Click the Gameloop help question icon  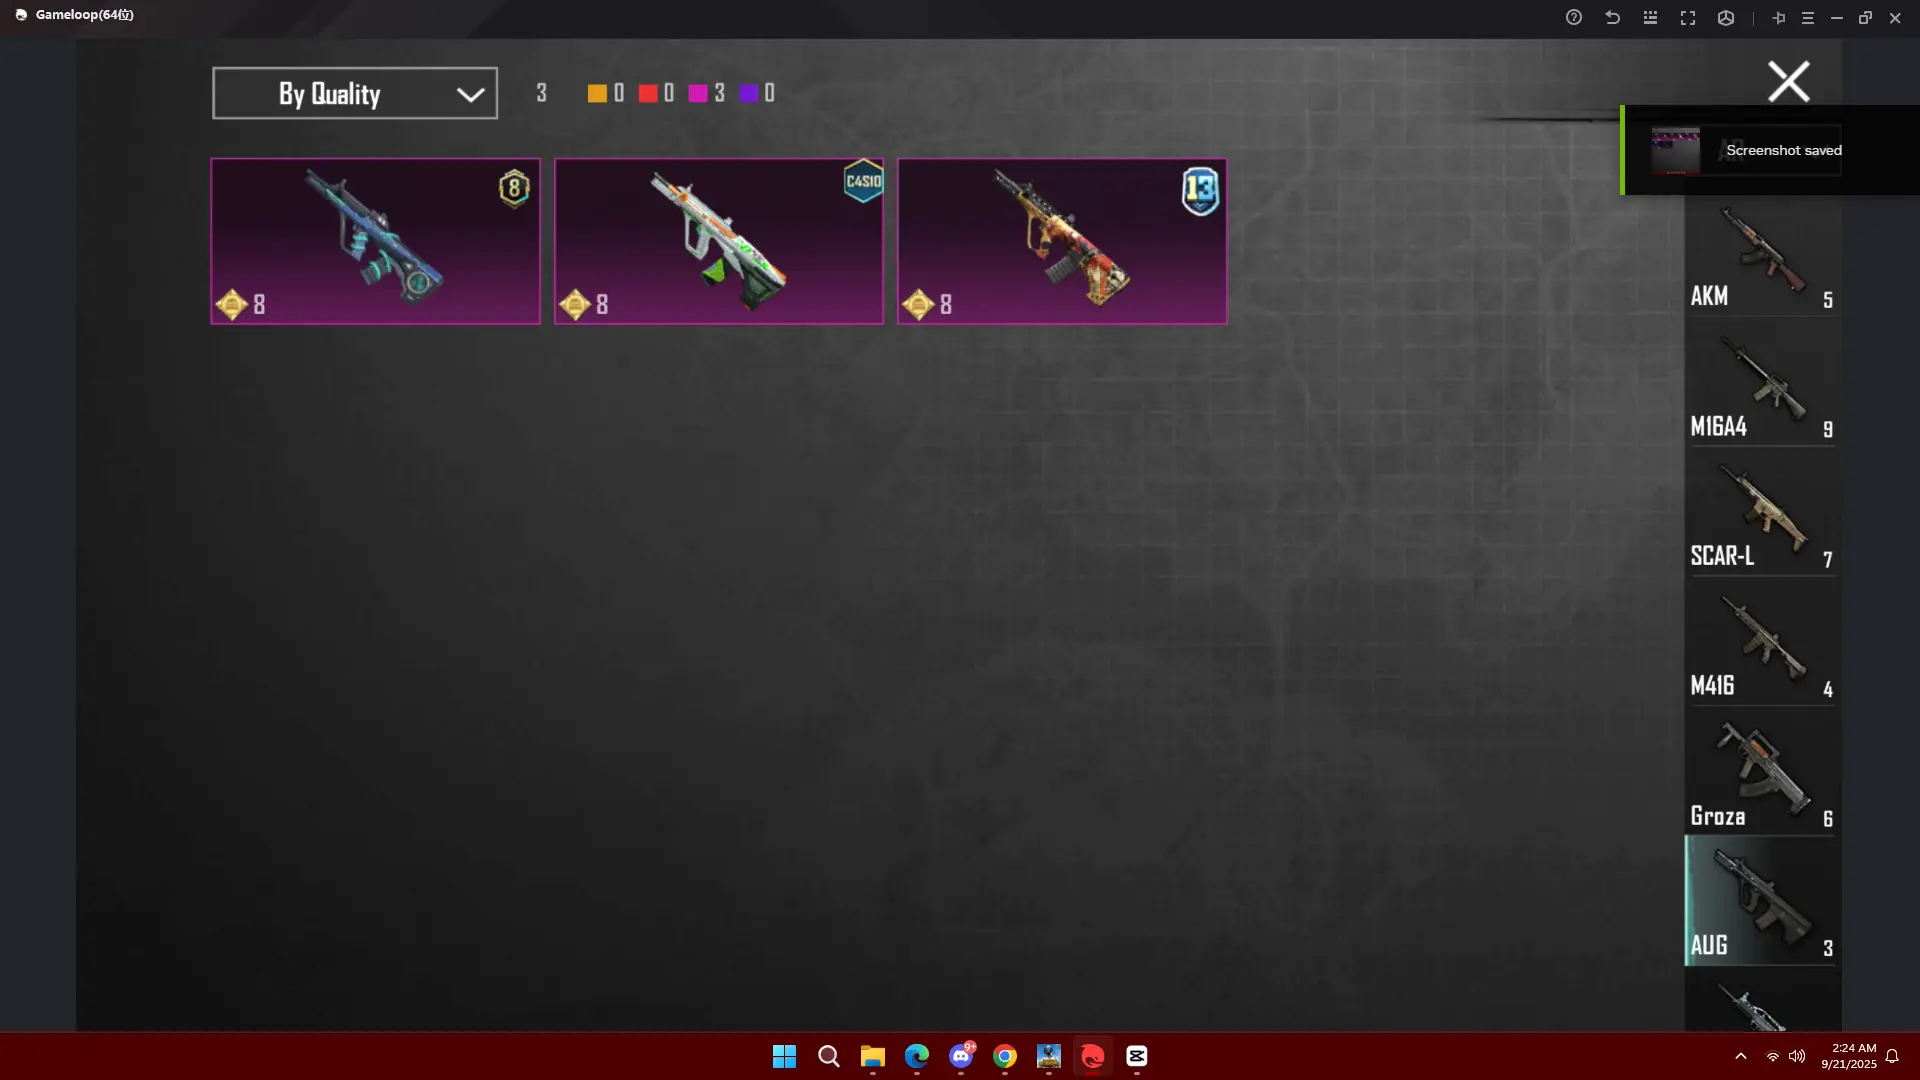tap(1574, 18)
